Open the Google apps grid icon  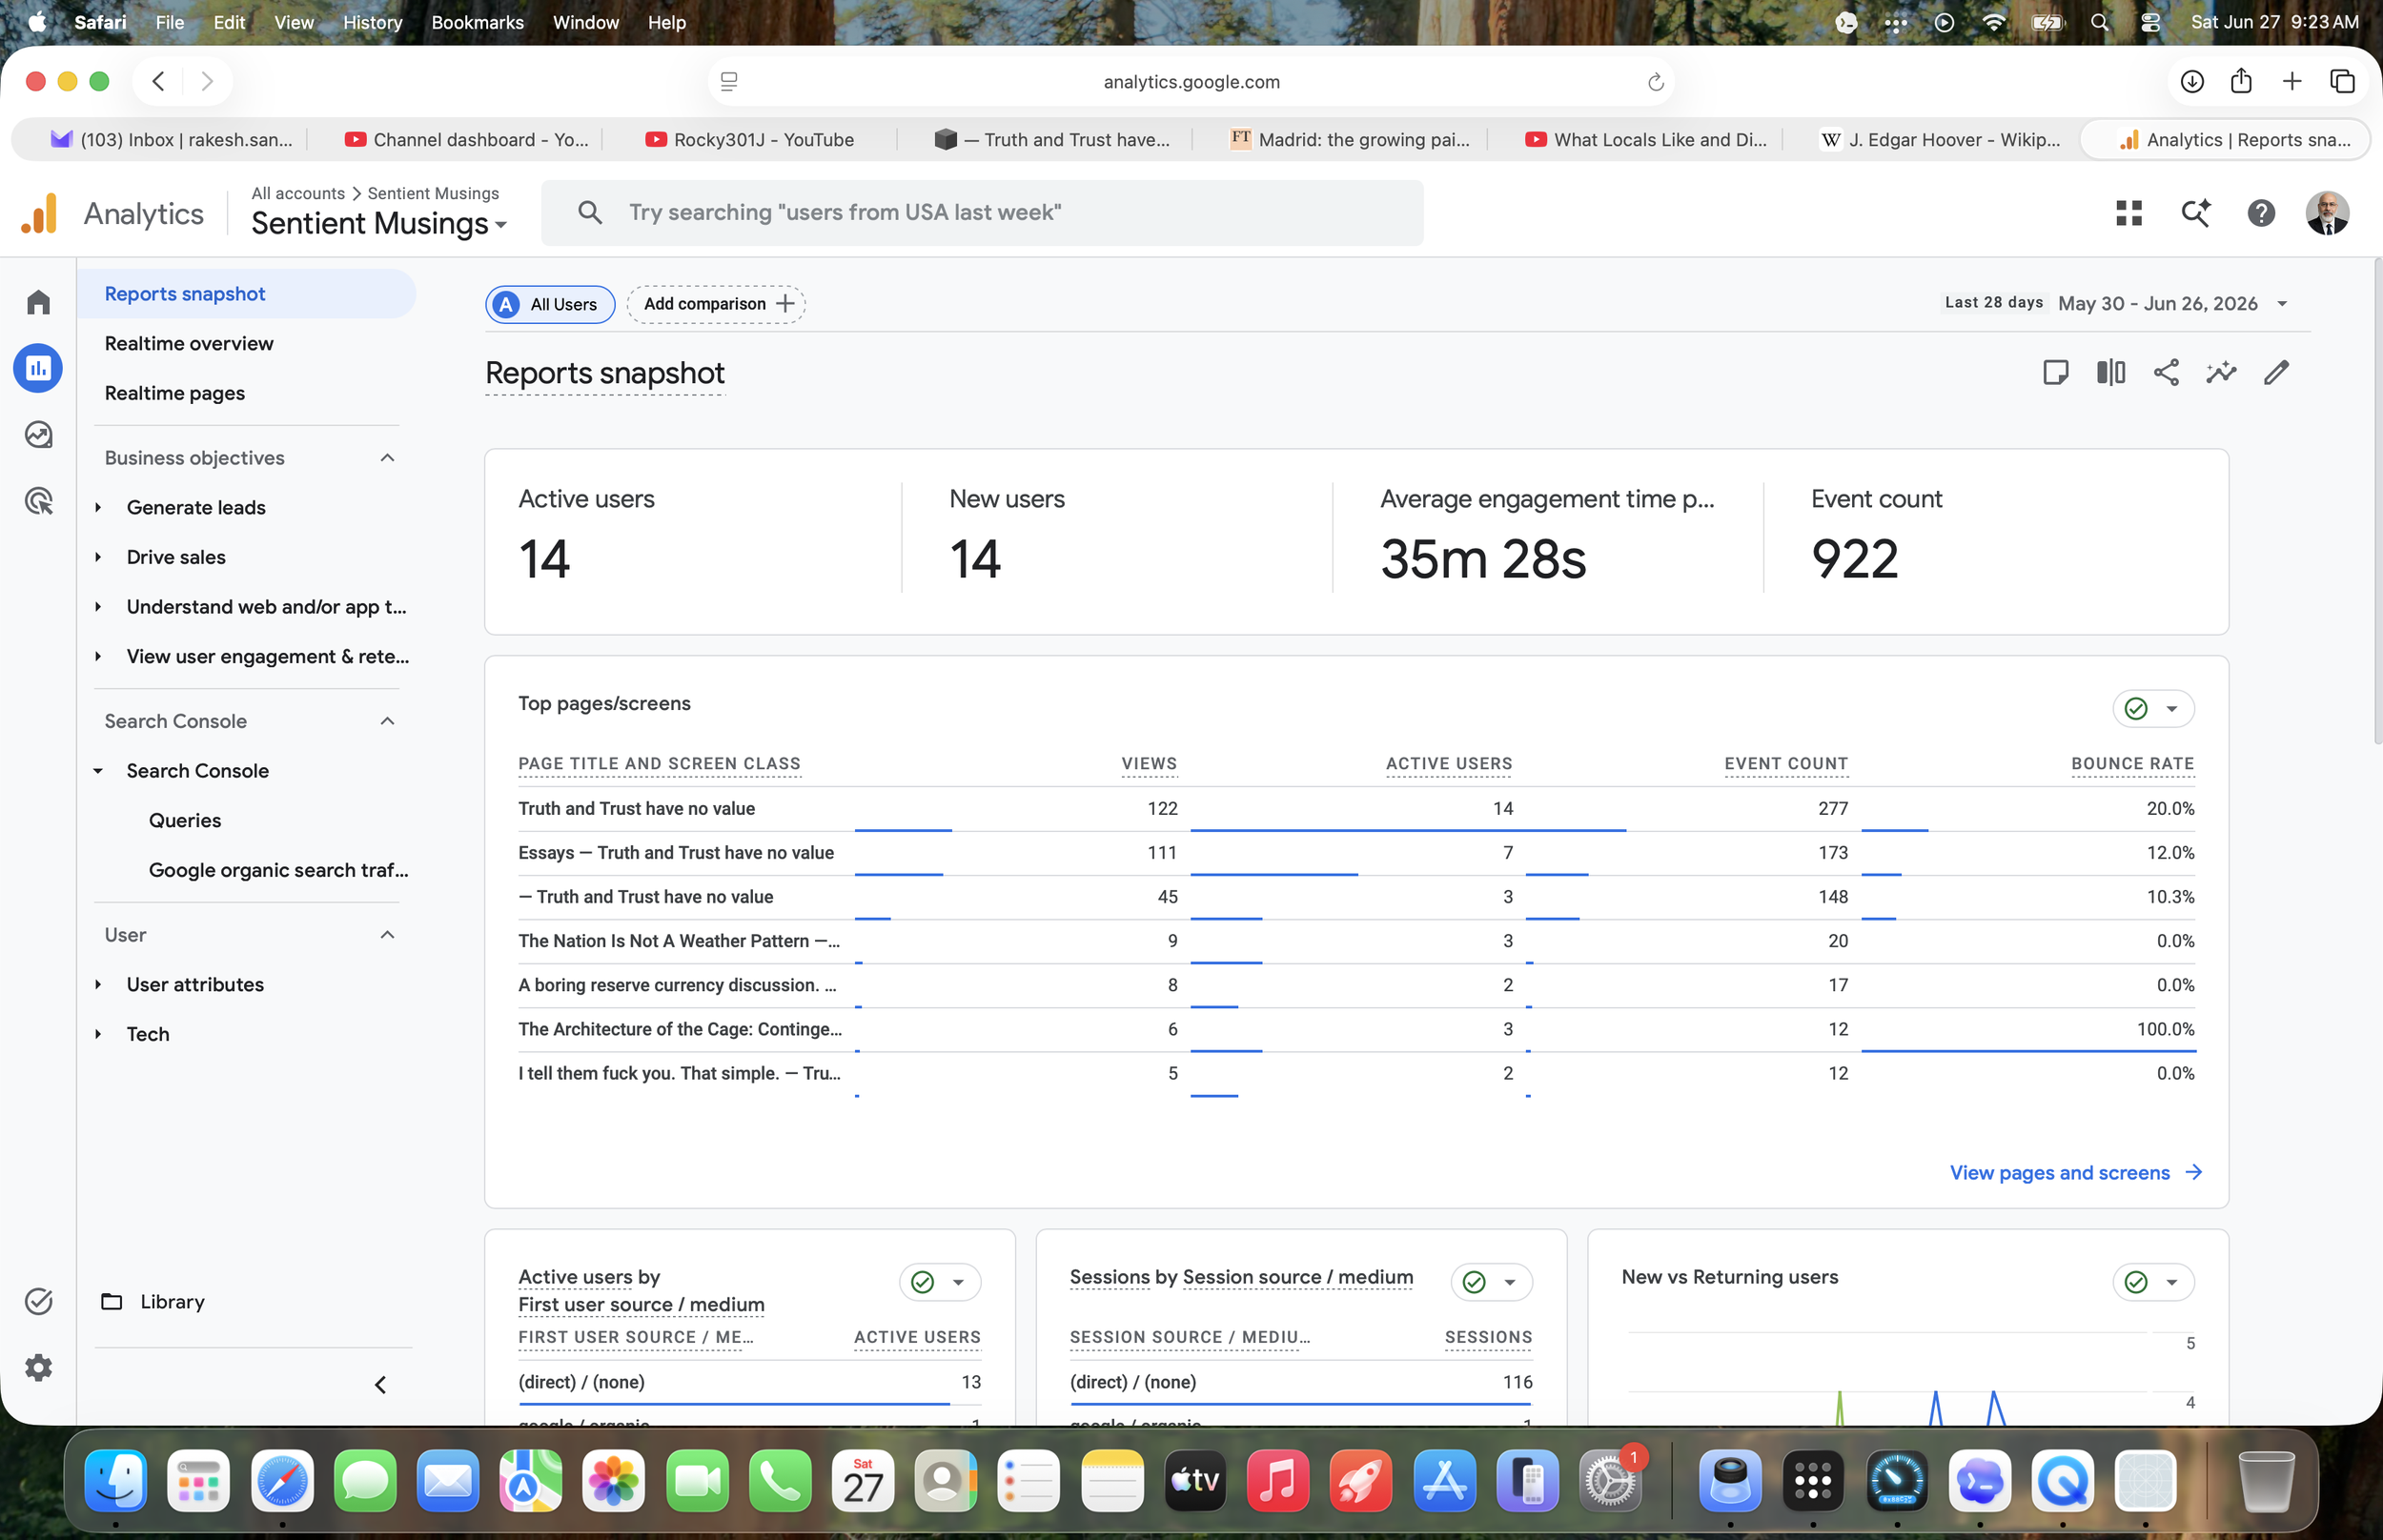2129,213
